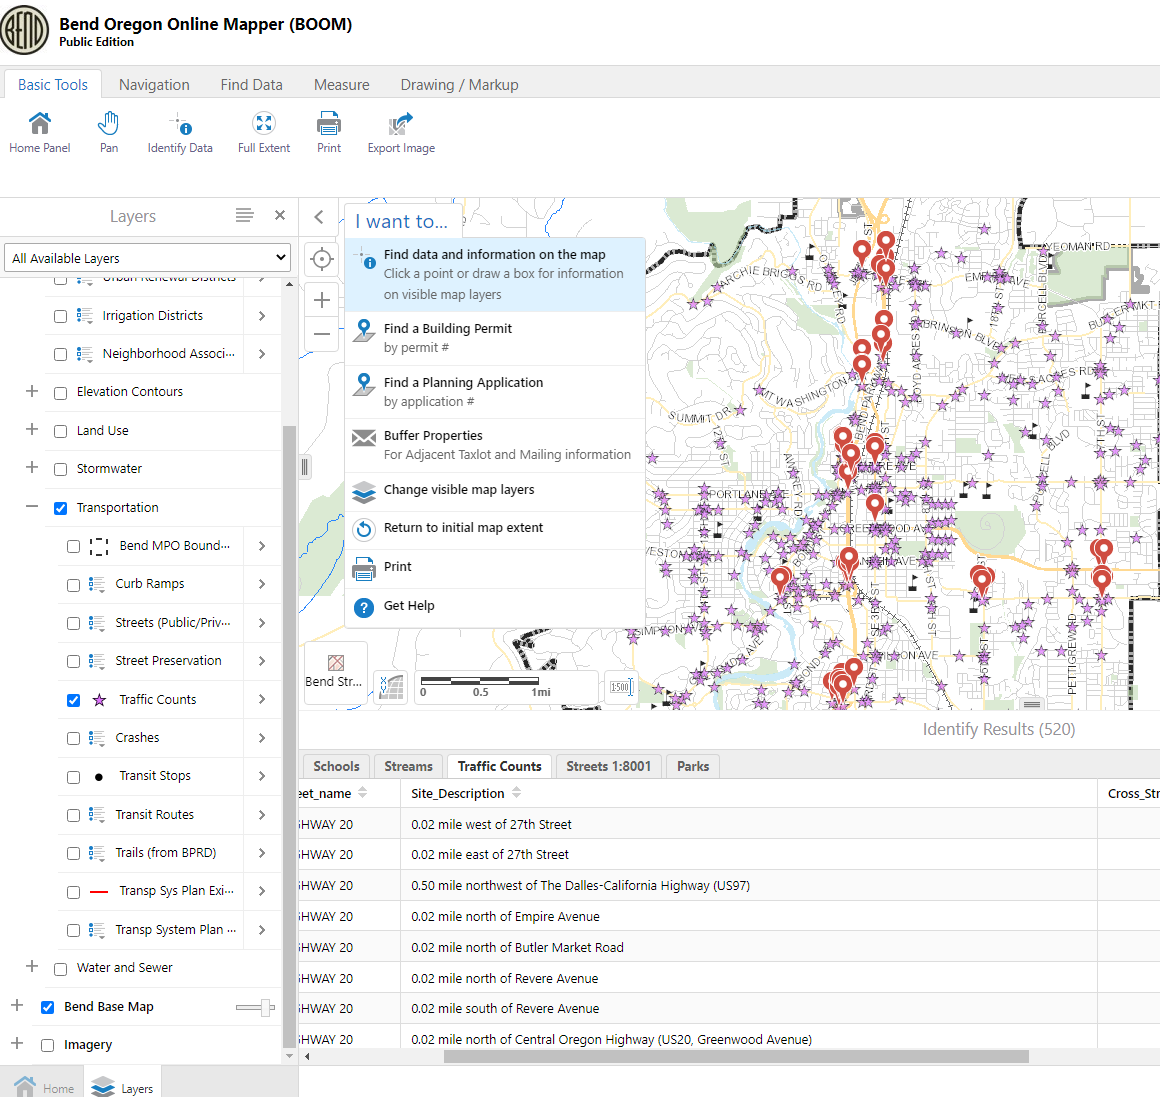The image size is (1160, 1097).
Task: Expand the Stormwater layer group
Action: click(32, 468)
